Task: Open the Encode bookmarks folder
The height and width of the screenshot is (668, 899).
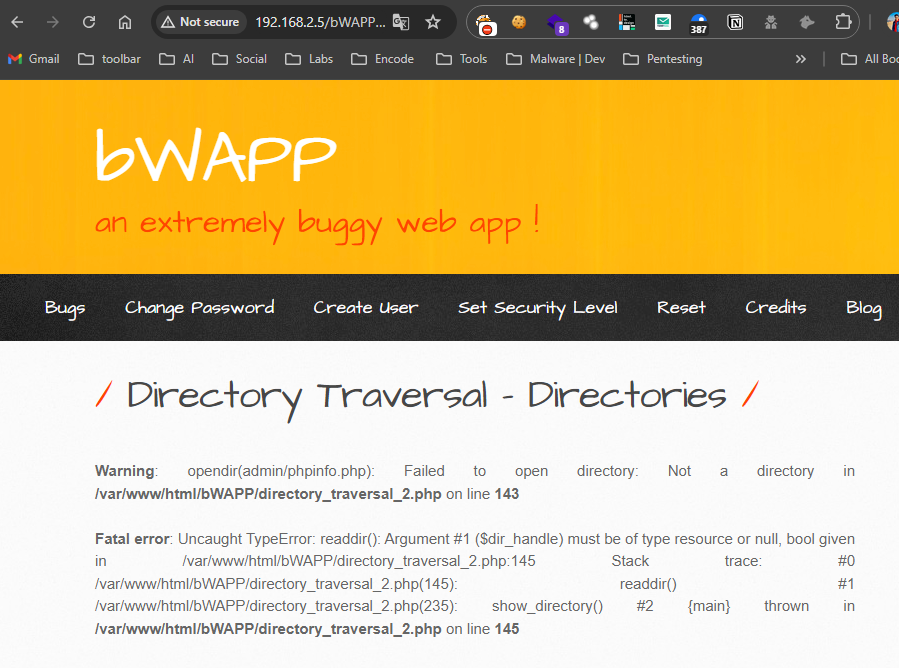Action: point(382,59)
